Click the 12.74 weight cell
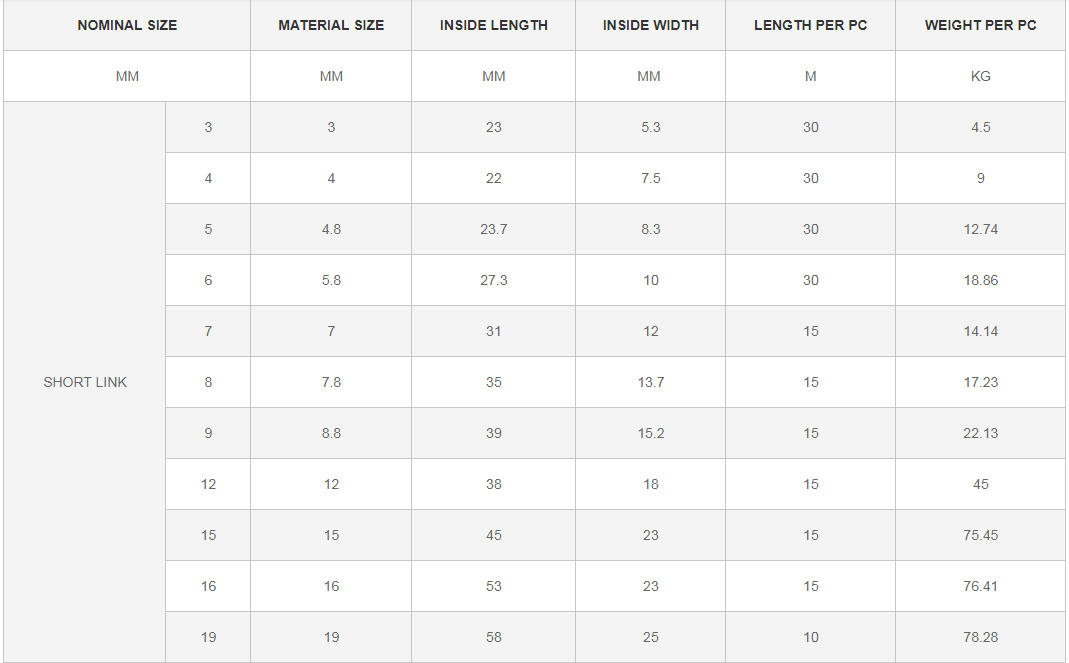Screen dimensions: 1069x663 tap(981, 229)
